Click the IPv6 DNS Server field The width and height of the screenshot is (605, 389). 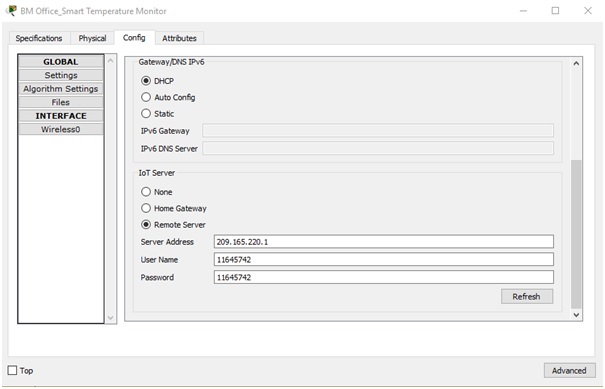pos(378,148)
